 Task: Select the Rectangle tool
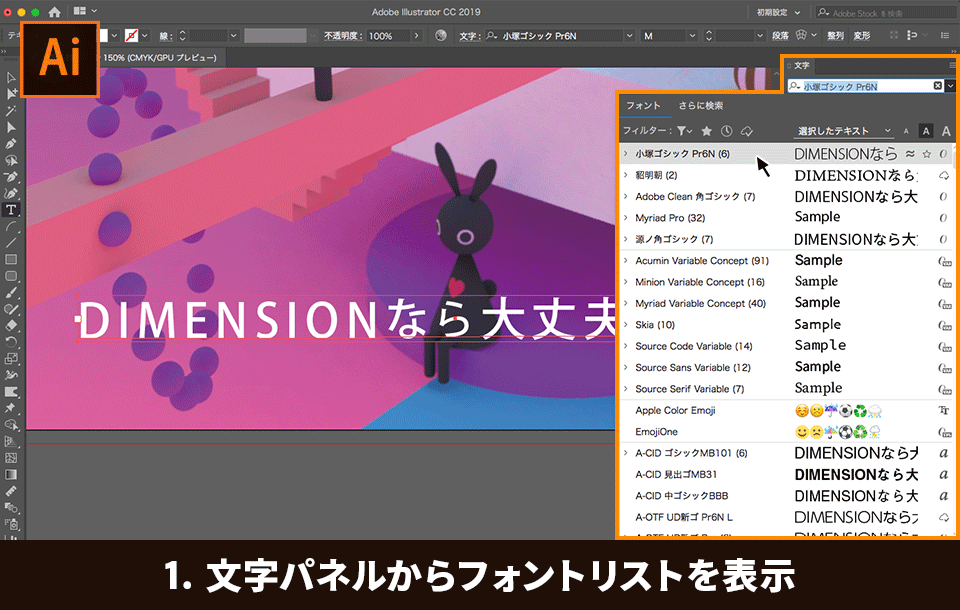tap(10, 260)
